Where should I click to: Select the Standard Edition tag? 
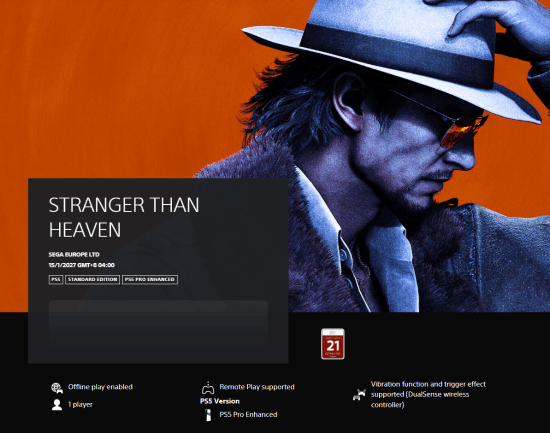click(x=93, y=280)
